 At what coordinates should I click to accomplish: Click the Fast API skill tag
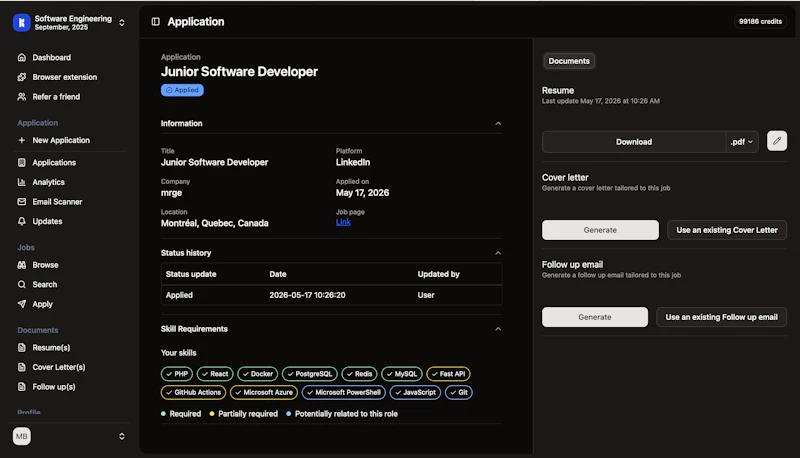pos(448,374)
